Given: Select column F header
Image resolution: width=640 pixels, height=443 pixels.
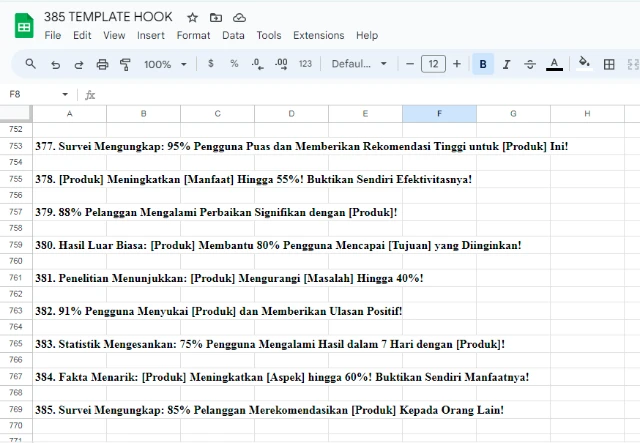Looking at the screenshot, I should click(x=439, y=113).
